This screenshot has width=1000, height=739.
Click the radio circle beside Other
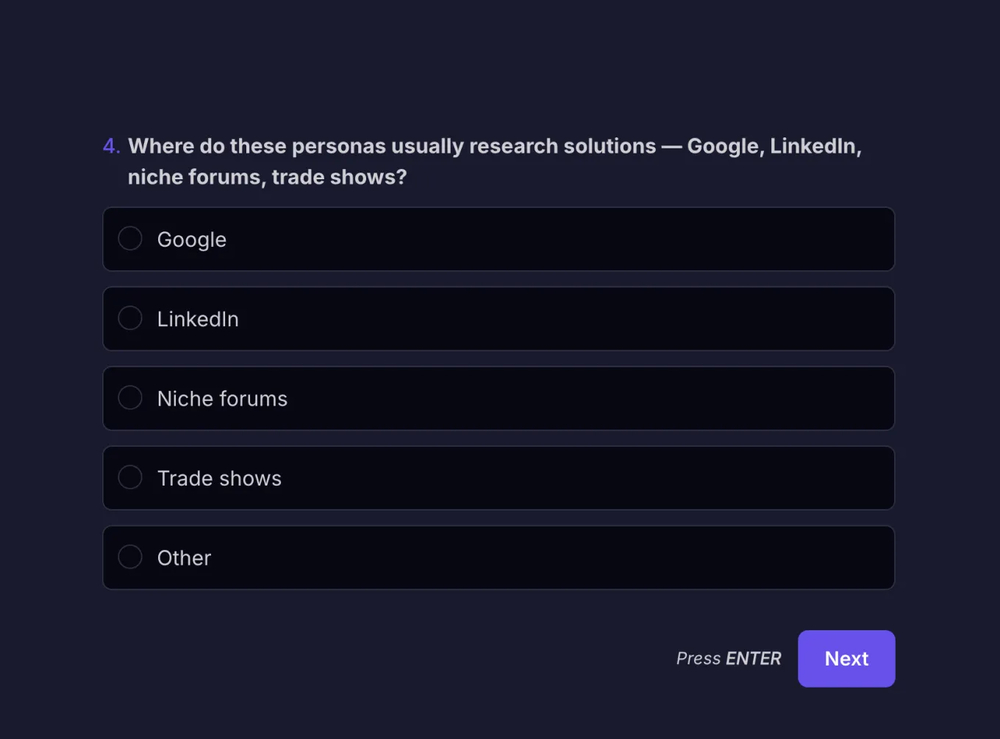(x=130, y=556)
